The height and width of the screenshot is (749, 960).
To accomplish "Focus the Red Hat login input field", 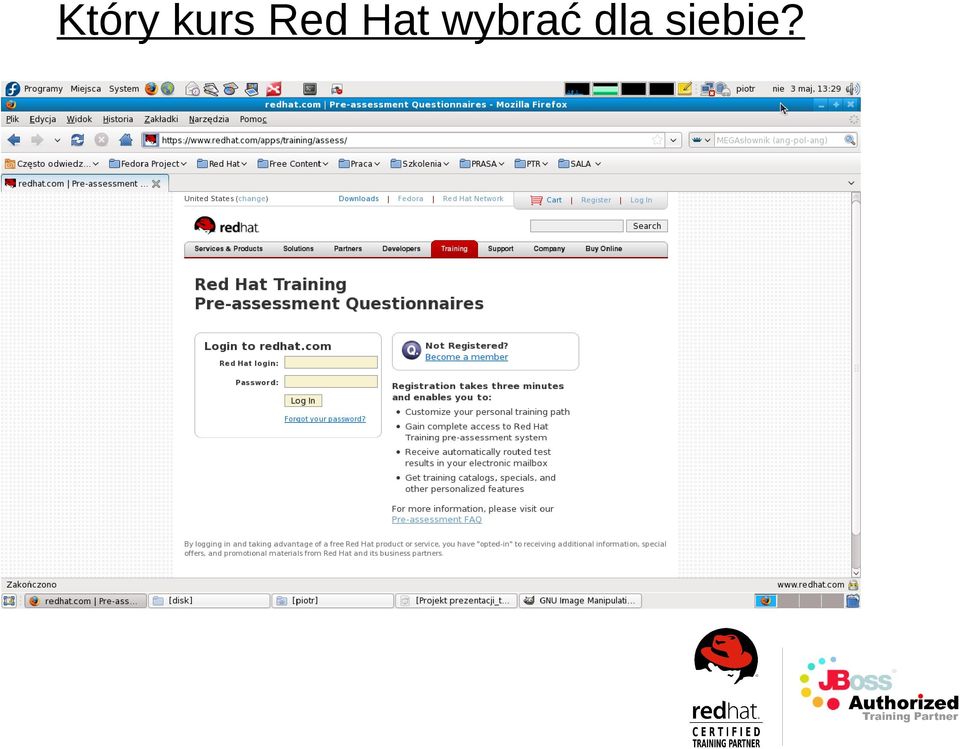I will tap(331, 363).
